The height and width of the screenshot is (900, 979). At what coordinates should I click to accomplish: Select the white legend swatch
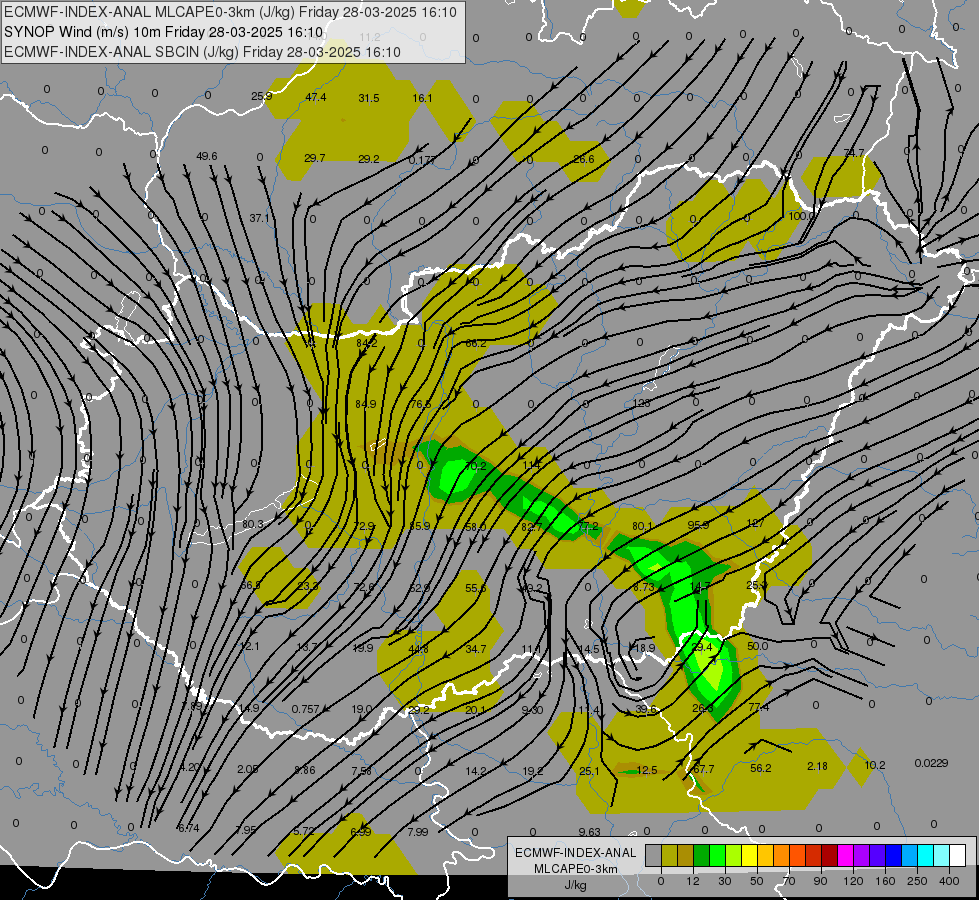tap(958, 855)
